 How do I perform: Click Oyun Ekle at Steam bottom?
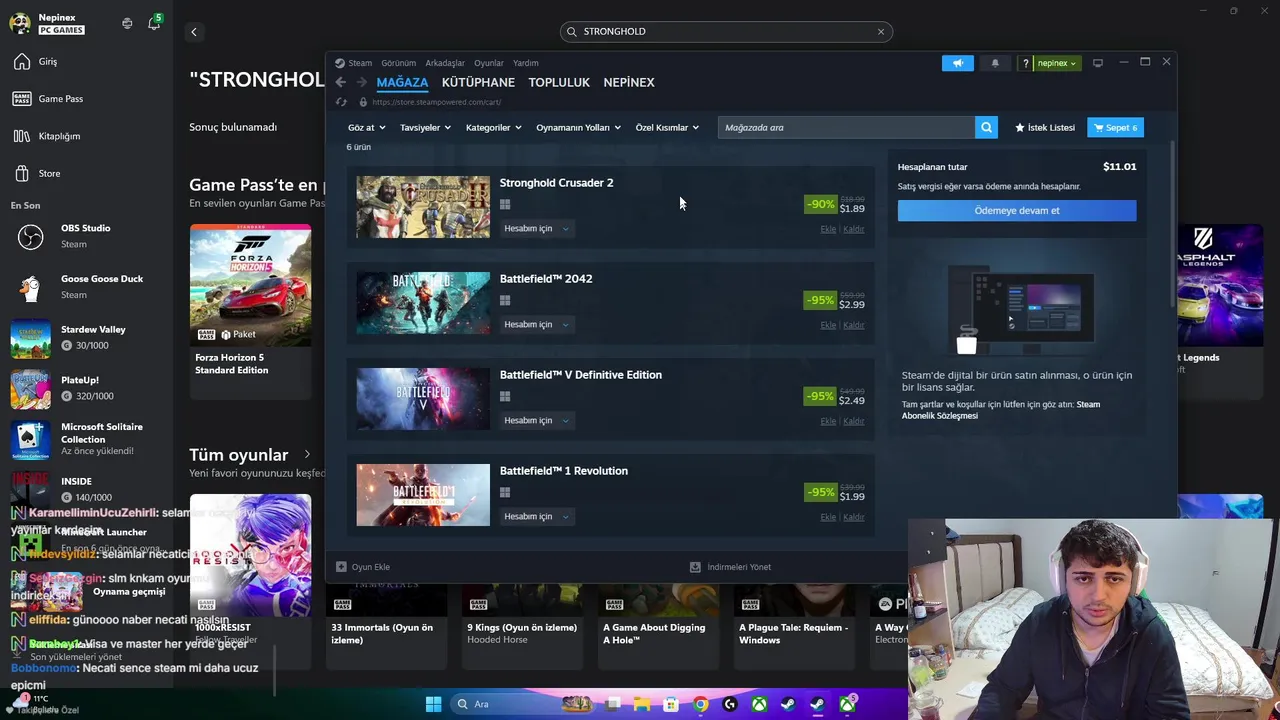click(363, 567)
